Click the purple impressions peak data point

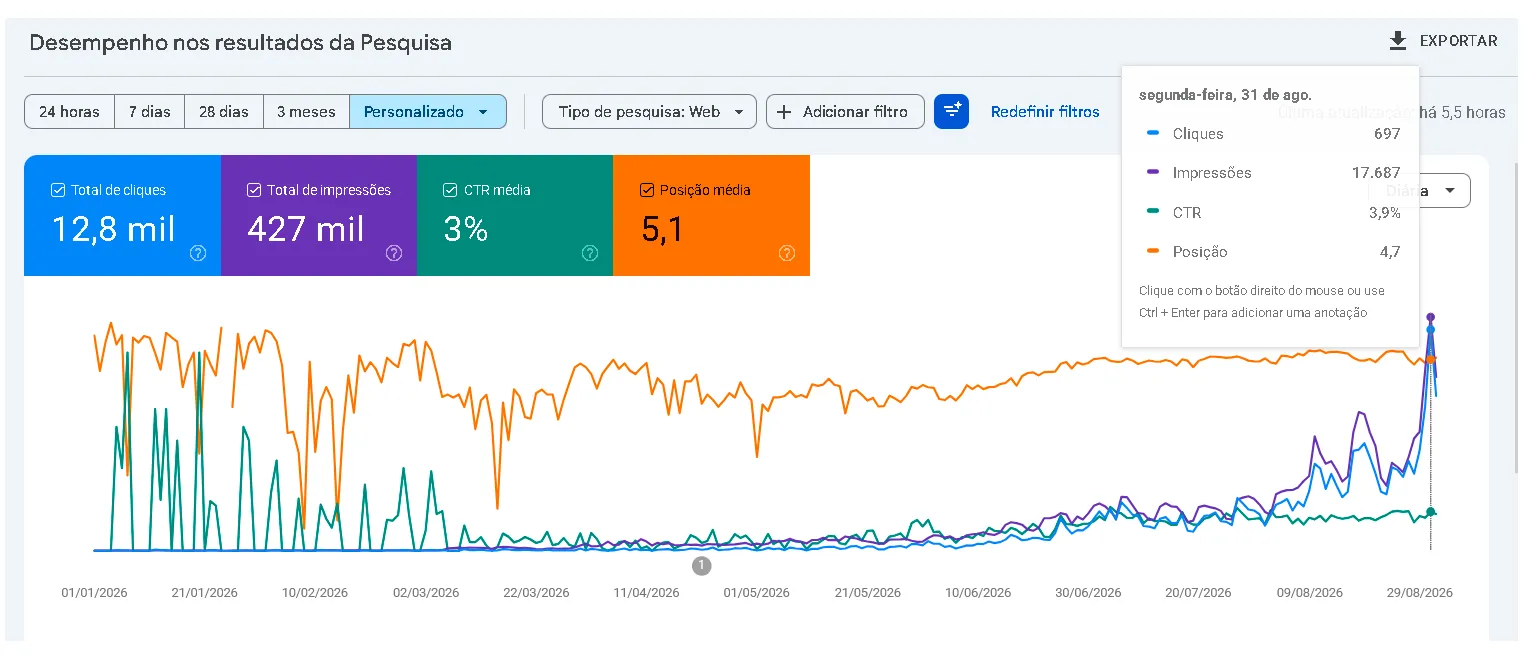[1430, 317]
